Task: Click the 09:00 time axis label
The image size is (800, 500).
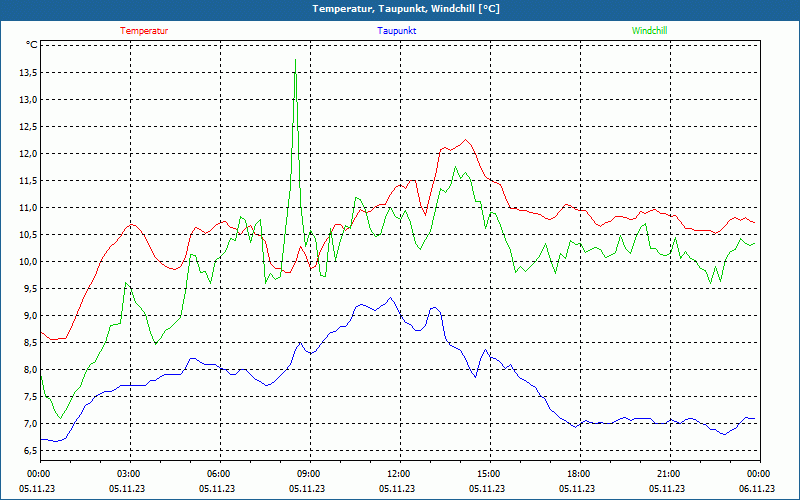Action: (310, 474)
